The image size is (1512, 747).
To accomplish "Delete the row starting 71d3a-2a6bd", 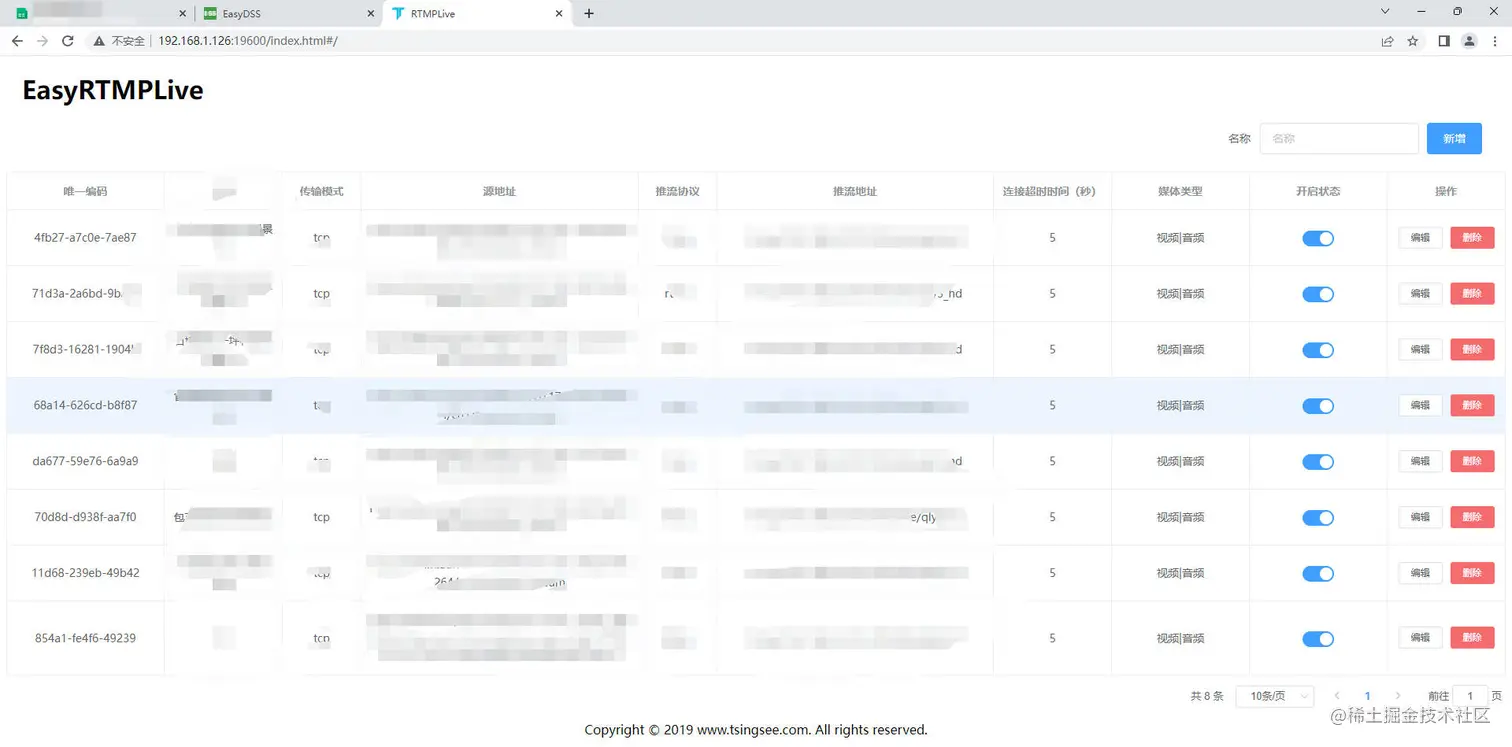I will [x=1472, y=294].
